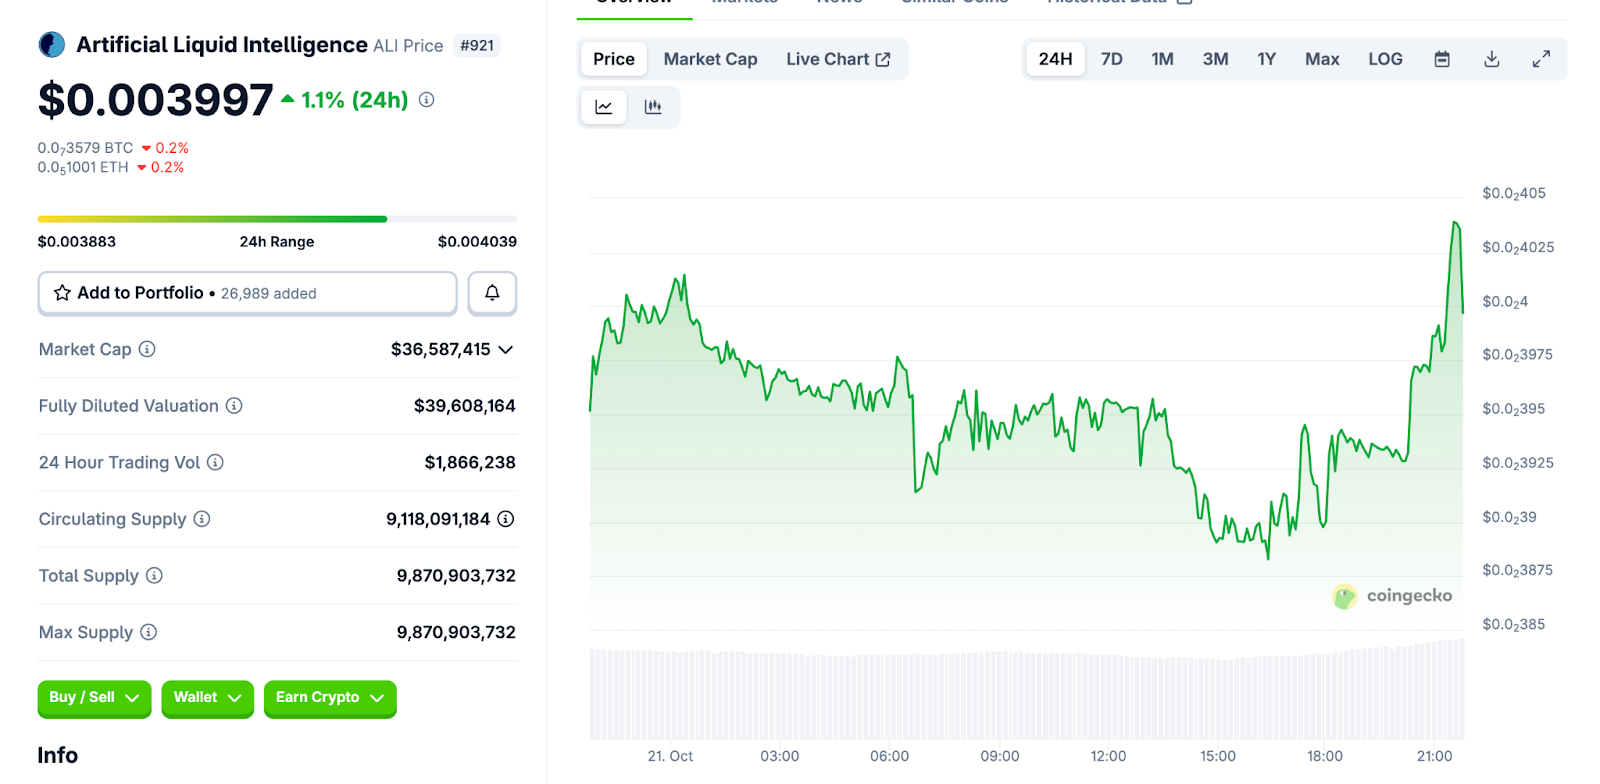
Task: Expand the Market Cap value chevron
Action: click(x=506, y=350)
